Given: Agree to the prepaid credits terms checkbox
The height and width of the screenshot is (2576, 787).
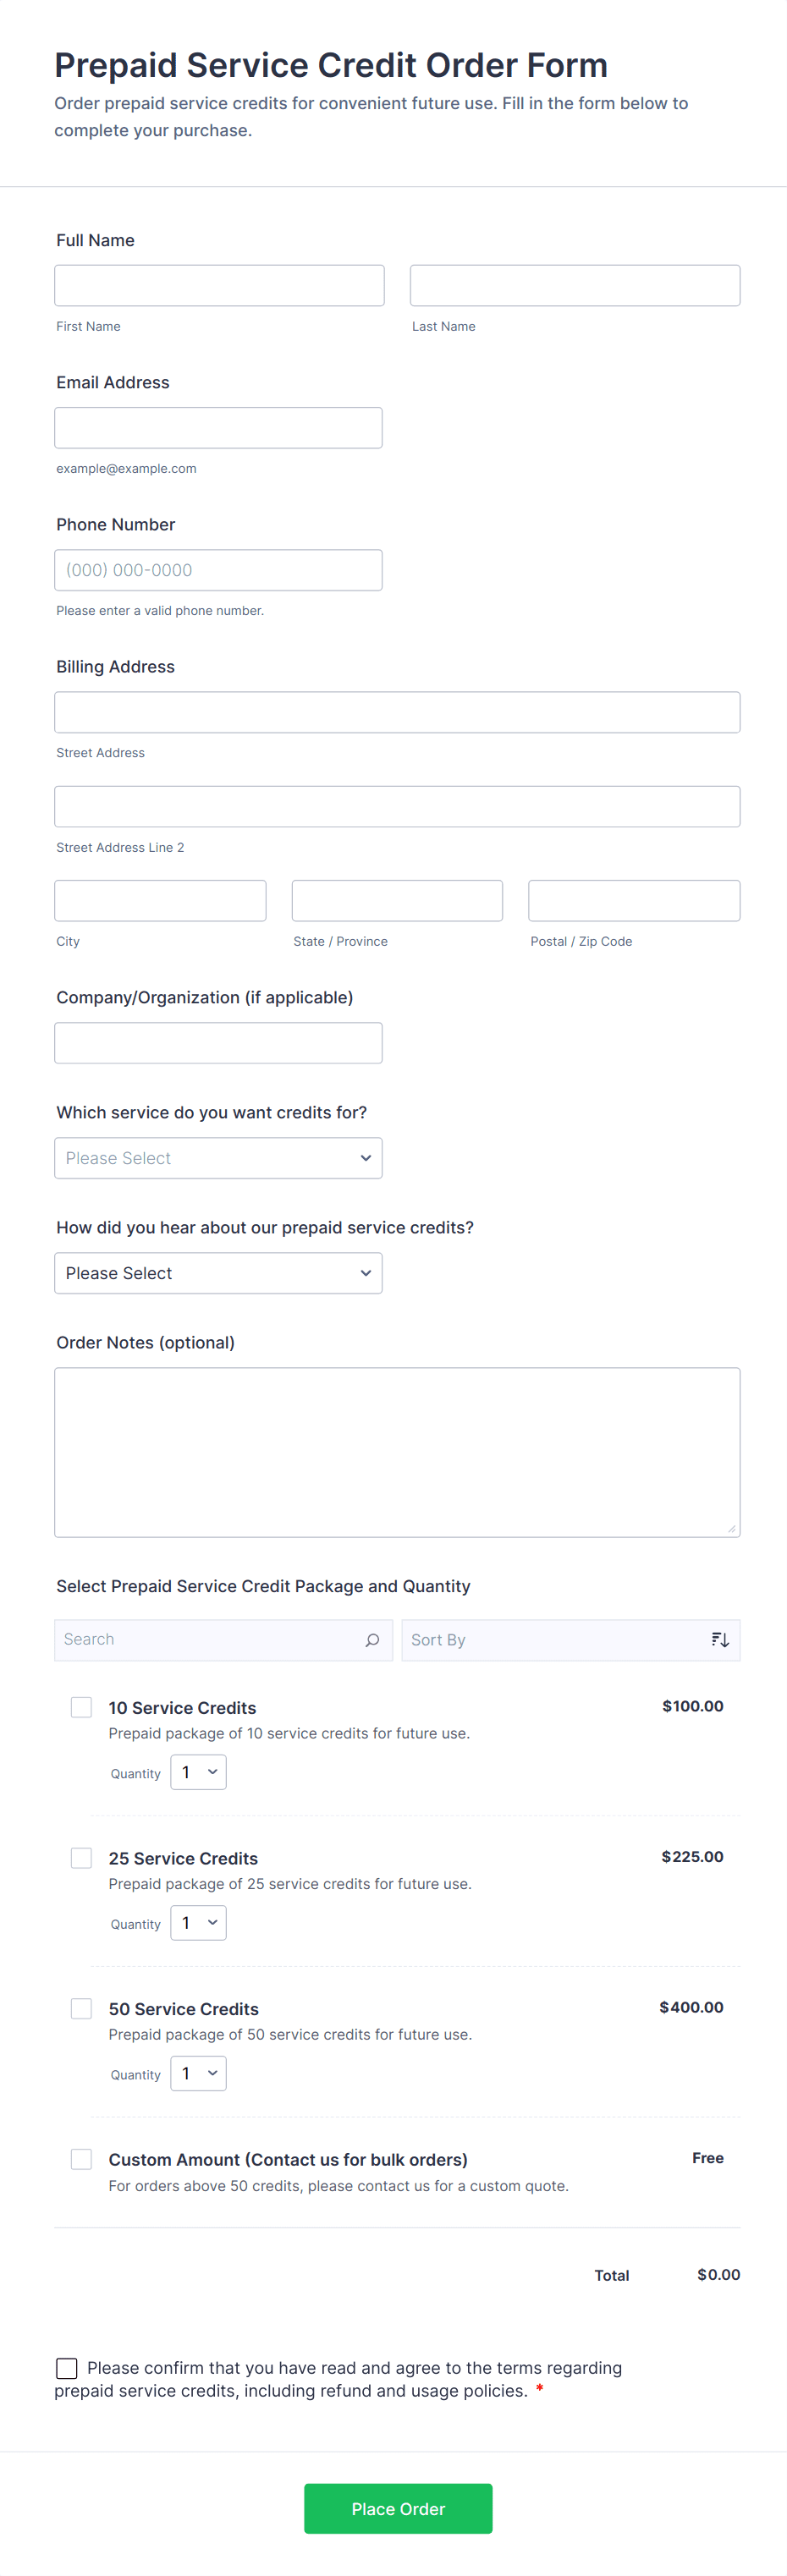Looking at the screenshot, I should point(67,2368).
